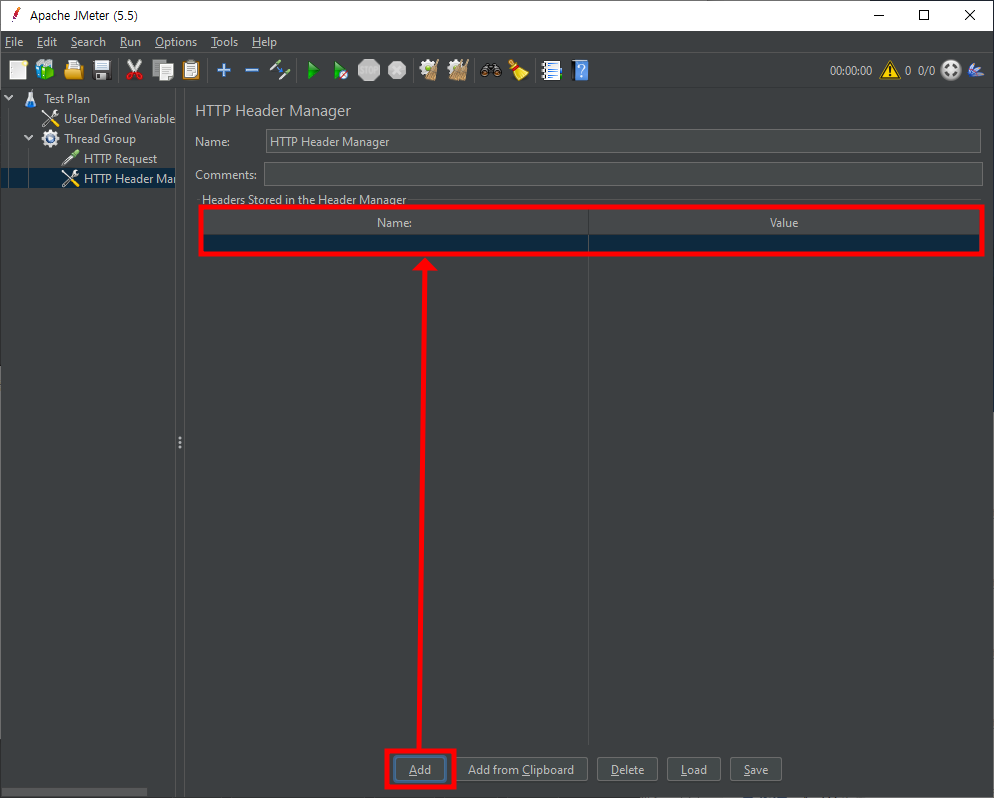The height and width of the screenshot is (798, 994).
Task: Click the yellow warning log icon
Action: click(889, 70)
